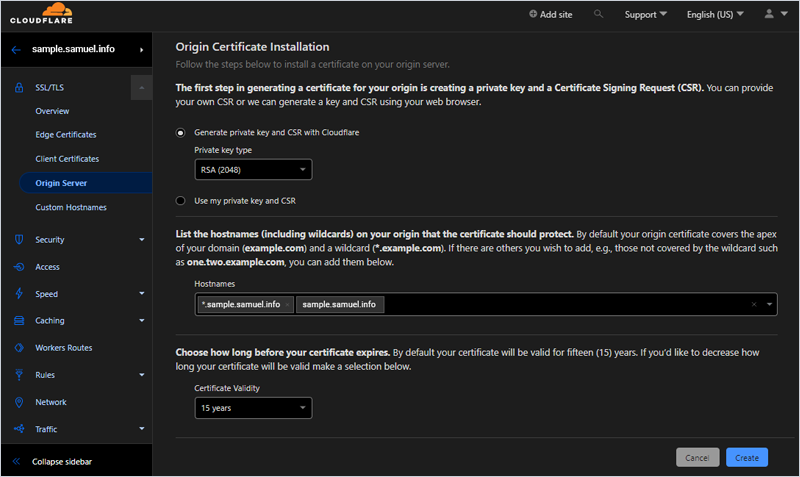Click the SSL/TLS lock icon
The image size is (800, 477).
tap(19, 88)
